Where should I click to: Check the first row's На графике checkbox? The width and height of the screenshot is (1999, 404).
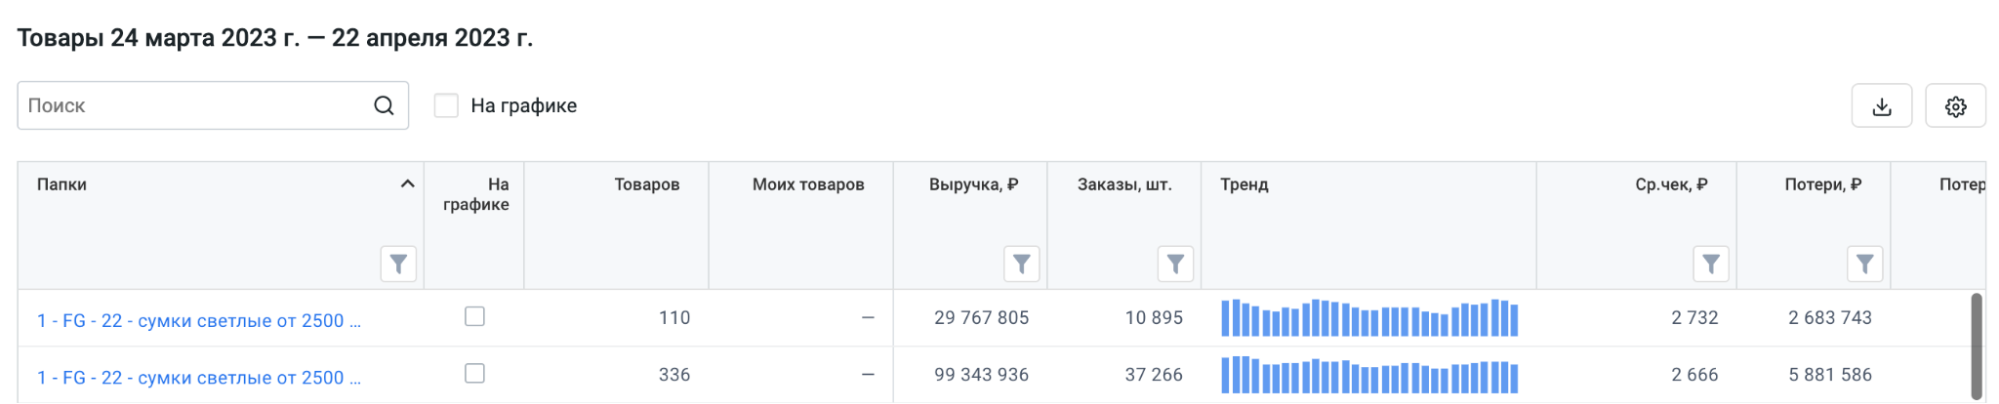475,317
